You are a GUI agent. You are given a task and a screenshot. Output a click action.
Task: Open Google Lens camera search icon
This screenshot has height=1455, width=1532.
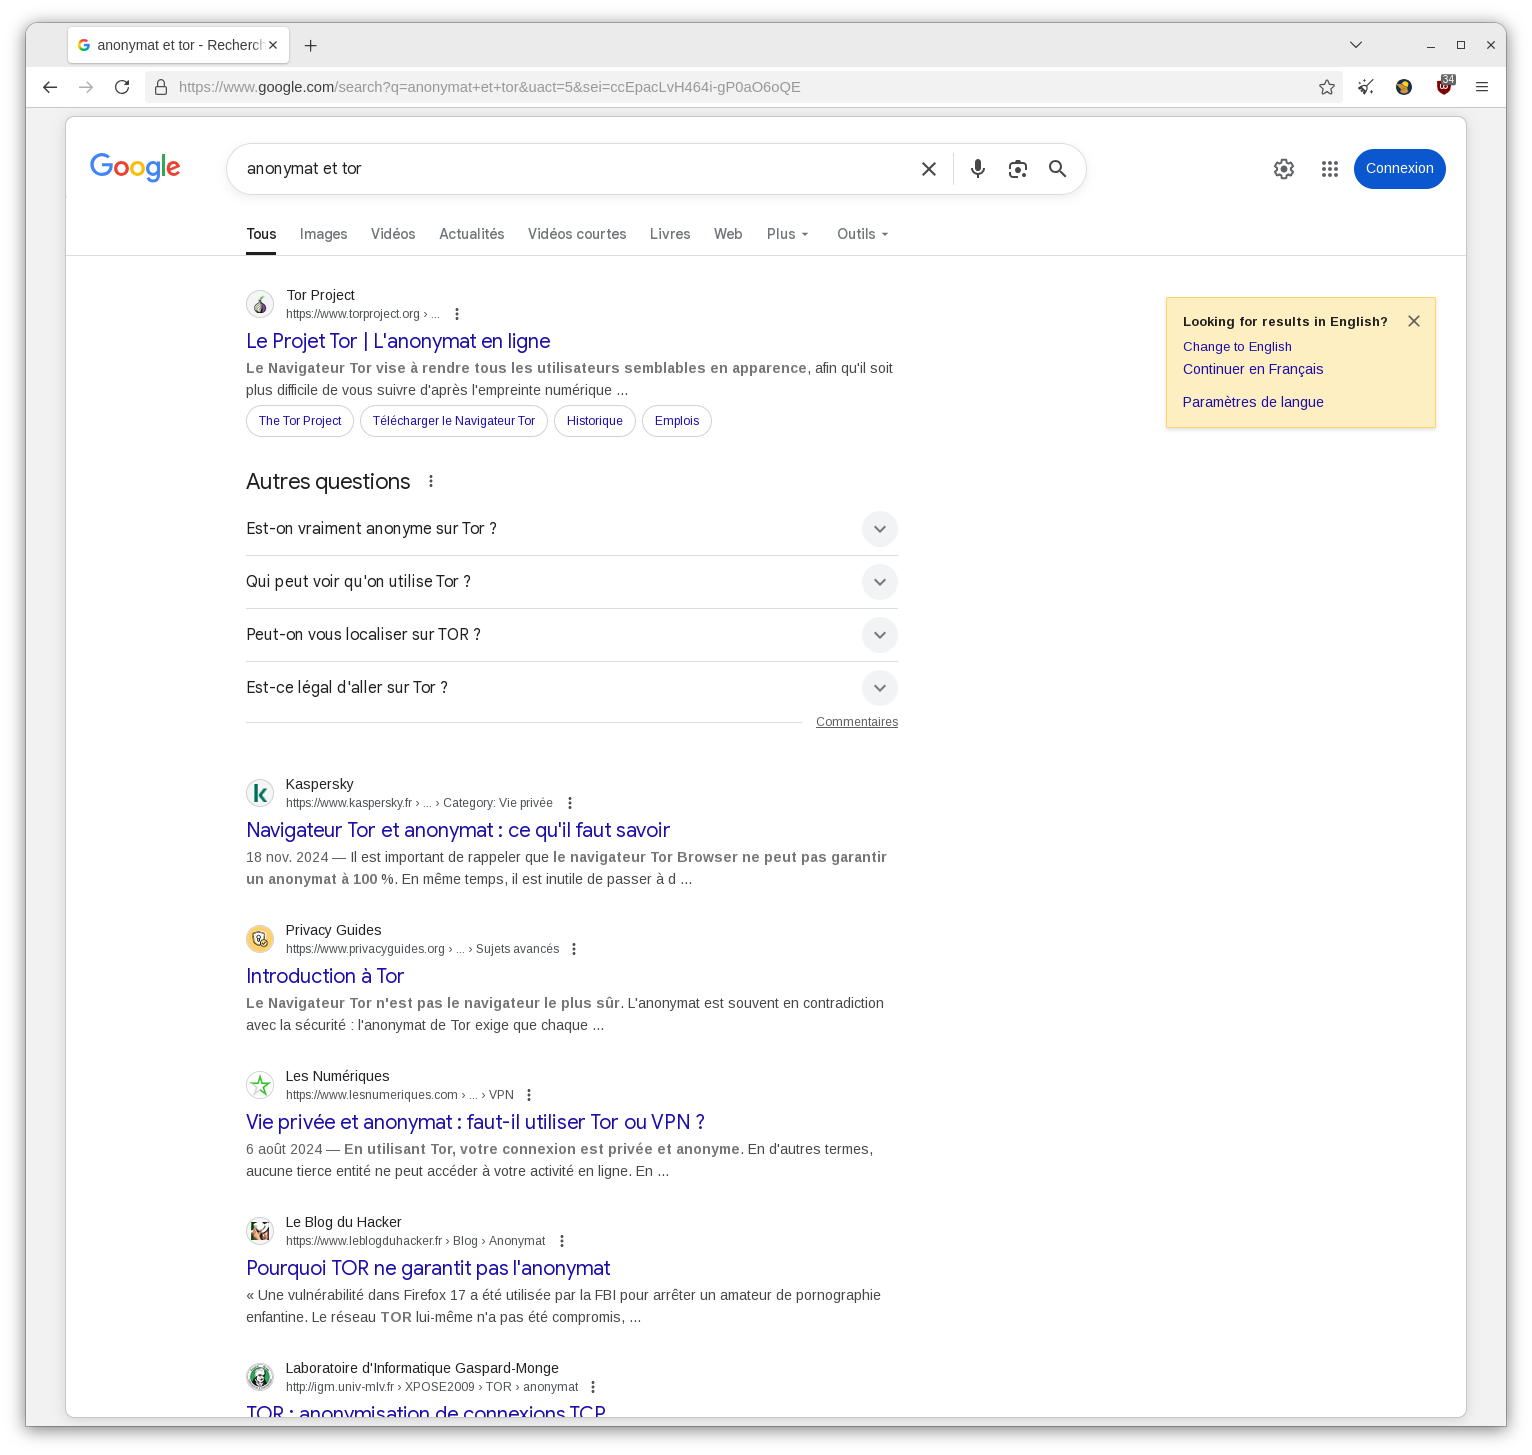click(x=1017, y=169)
